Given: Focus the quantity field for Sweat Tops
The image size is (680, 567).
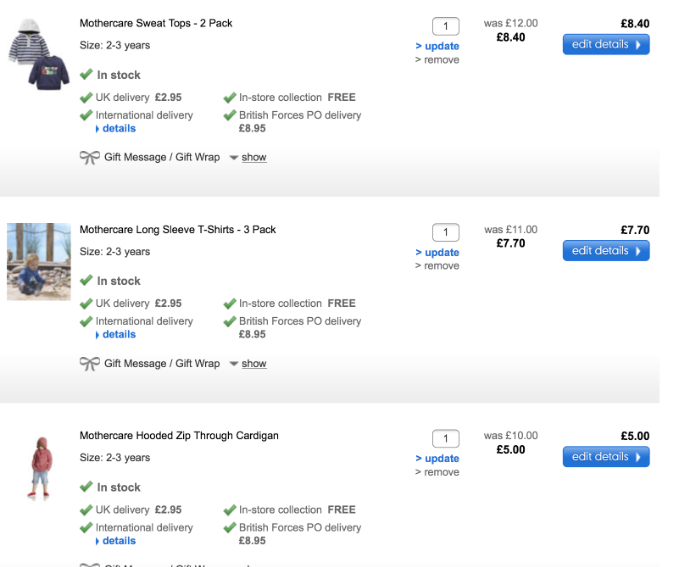Looking at the screenshot, I should 445,26.
